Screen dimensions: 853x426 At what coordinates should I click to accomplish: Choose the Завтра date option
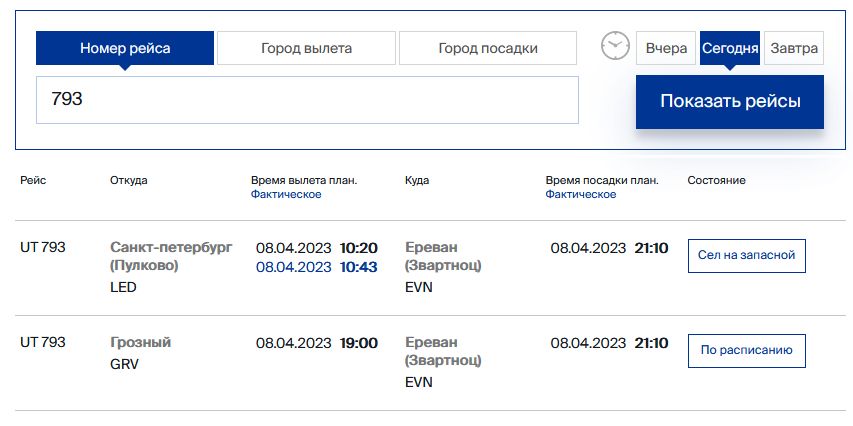[x=794, y=48]
